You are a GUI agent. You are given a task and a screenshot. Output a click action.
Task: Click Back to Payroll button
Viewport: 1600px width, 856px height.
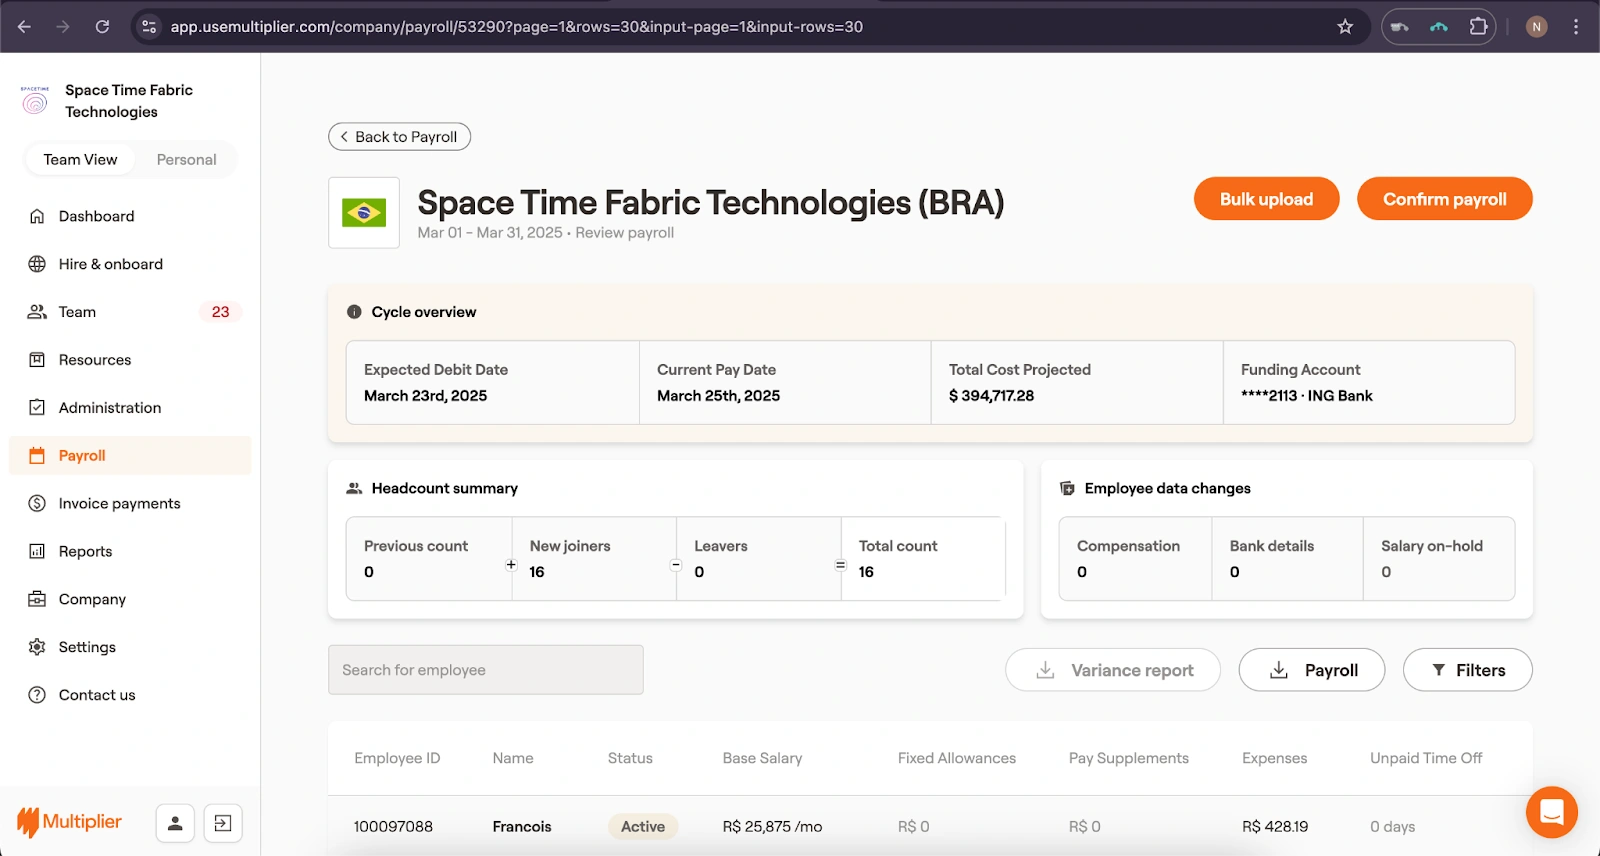click(399, 137)
